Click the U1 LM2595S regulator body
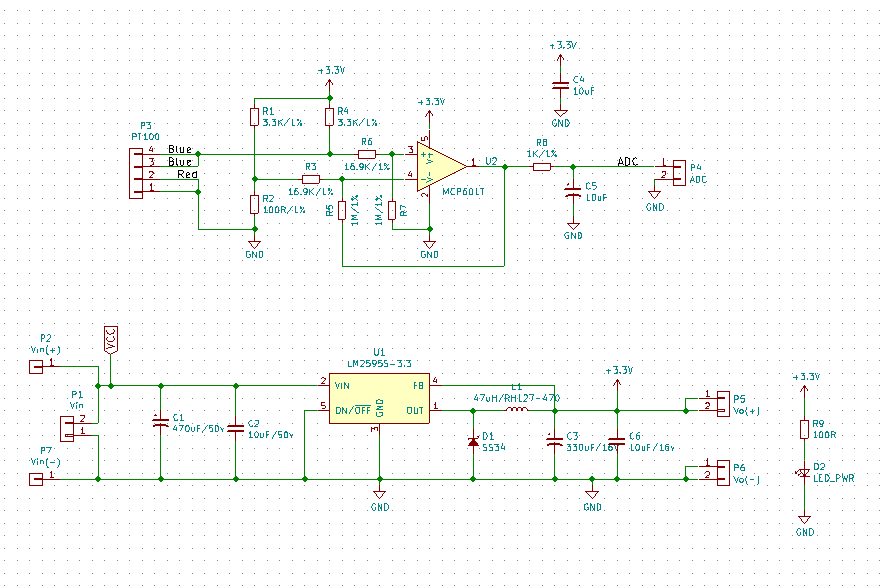This screenshot has height=588, width=880. (379, 398)
